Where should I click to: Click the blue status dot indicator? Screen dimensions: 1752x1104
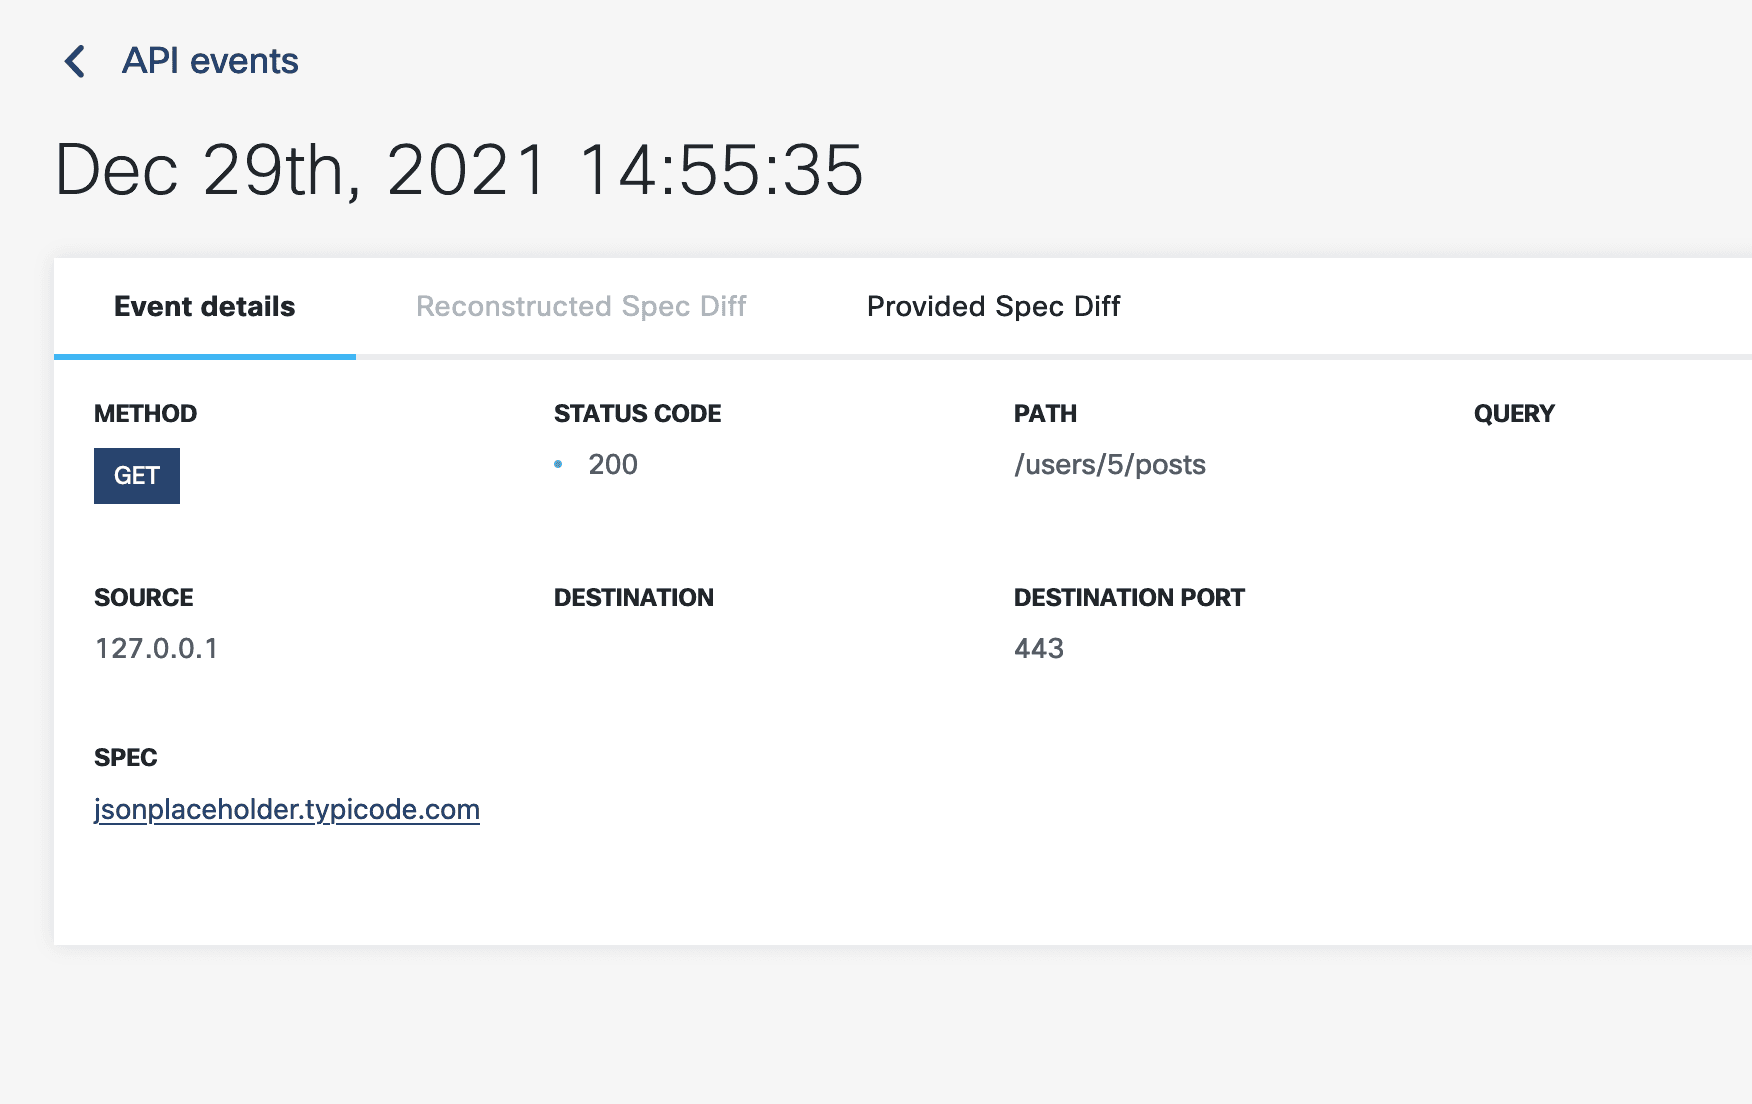tap(558, 464)
